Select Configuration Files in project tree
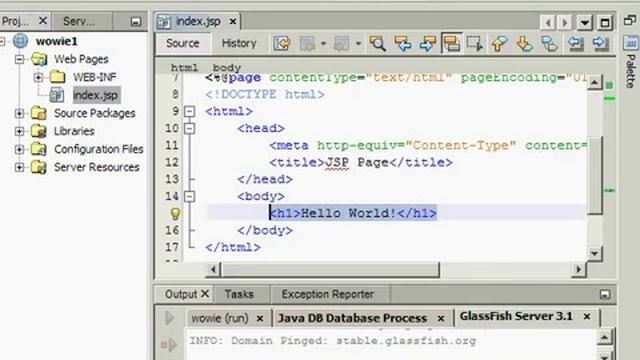 [99, 149]
